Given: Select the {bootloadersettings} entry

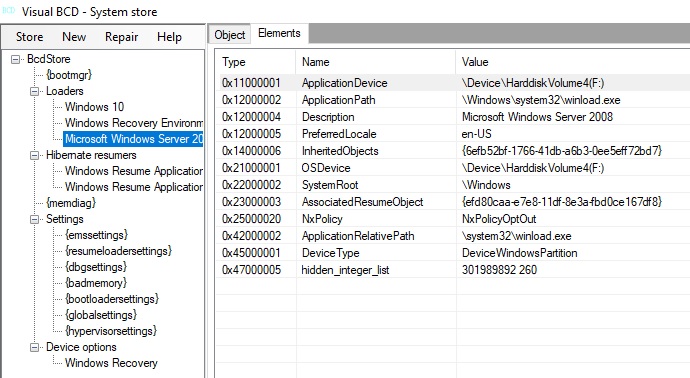Looking at the screenshot, I should point(112,299).
